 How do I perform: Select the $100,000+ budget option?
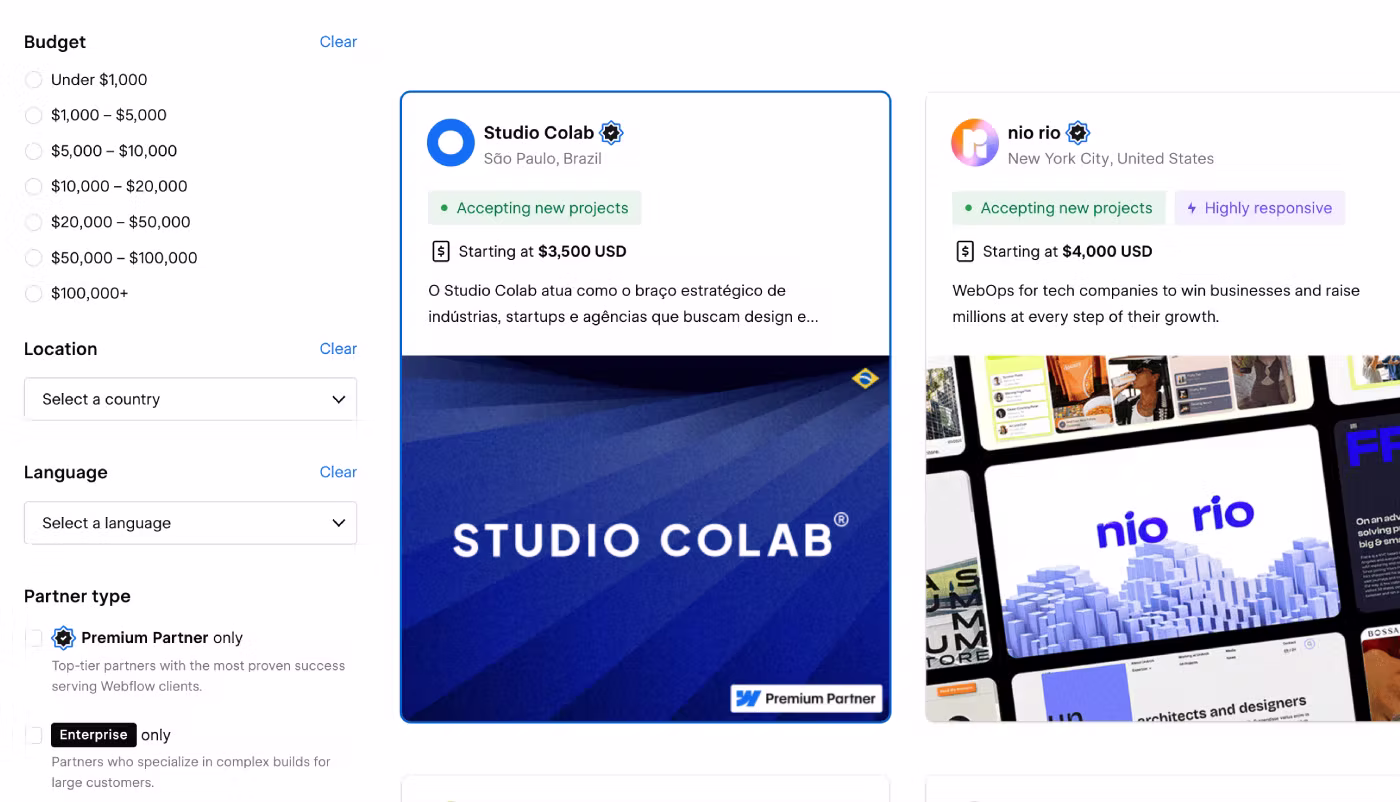point(34,294)
